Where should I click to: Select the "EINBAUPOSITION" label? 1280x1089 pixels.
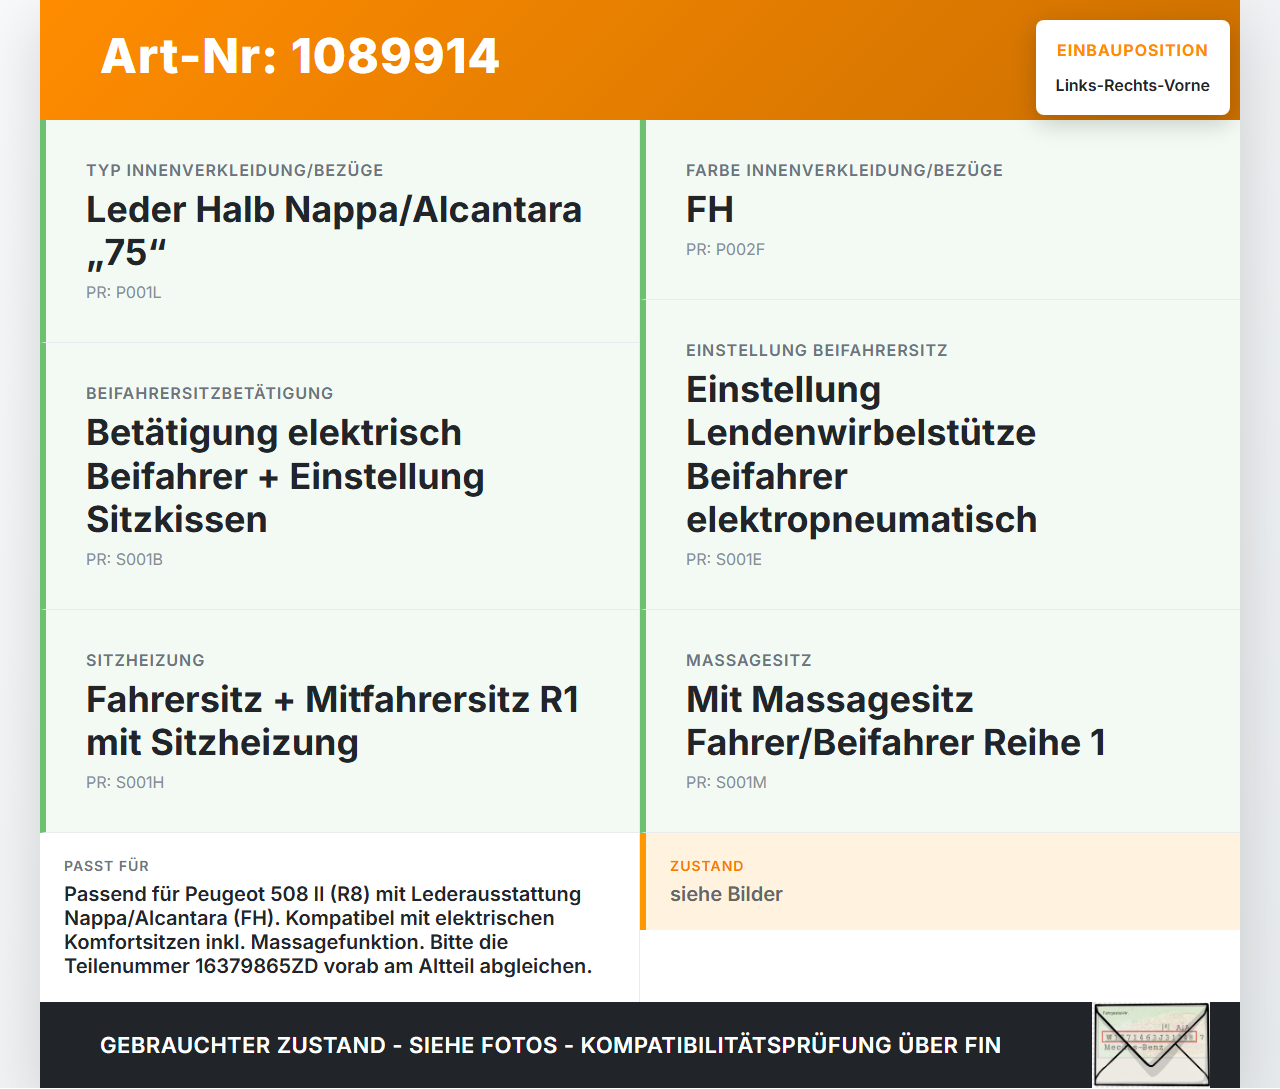1132,50
